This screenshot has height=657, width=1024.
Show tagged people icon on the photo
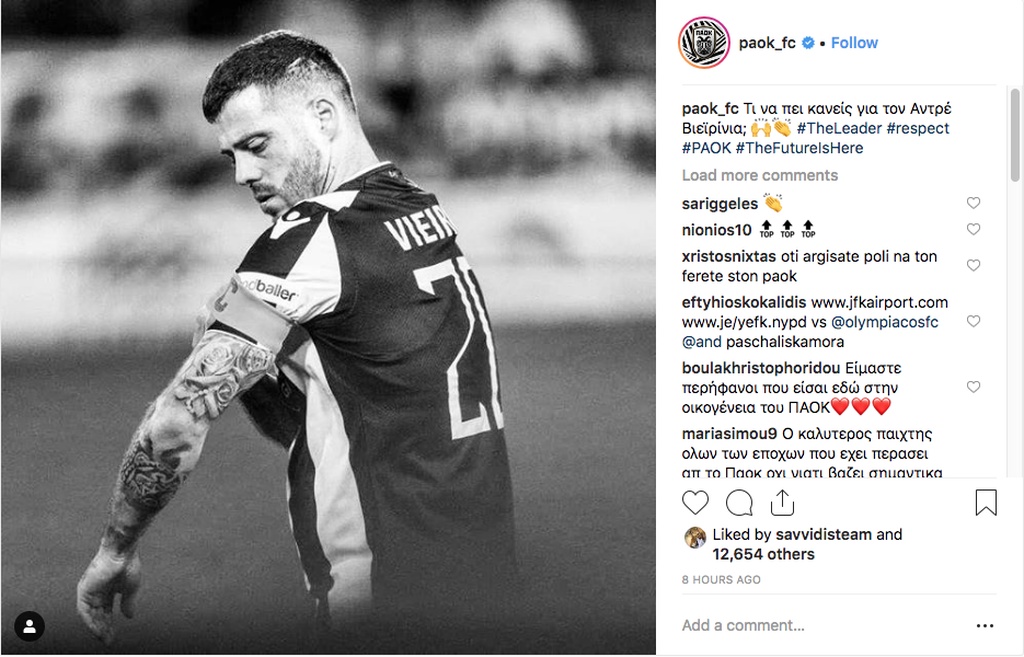29,626
